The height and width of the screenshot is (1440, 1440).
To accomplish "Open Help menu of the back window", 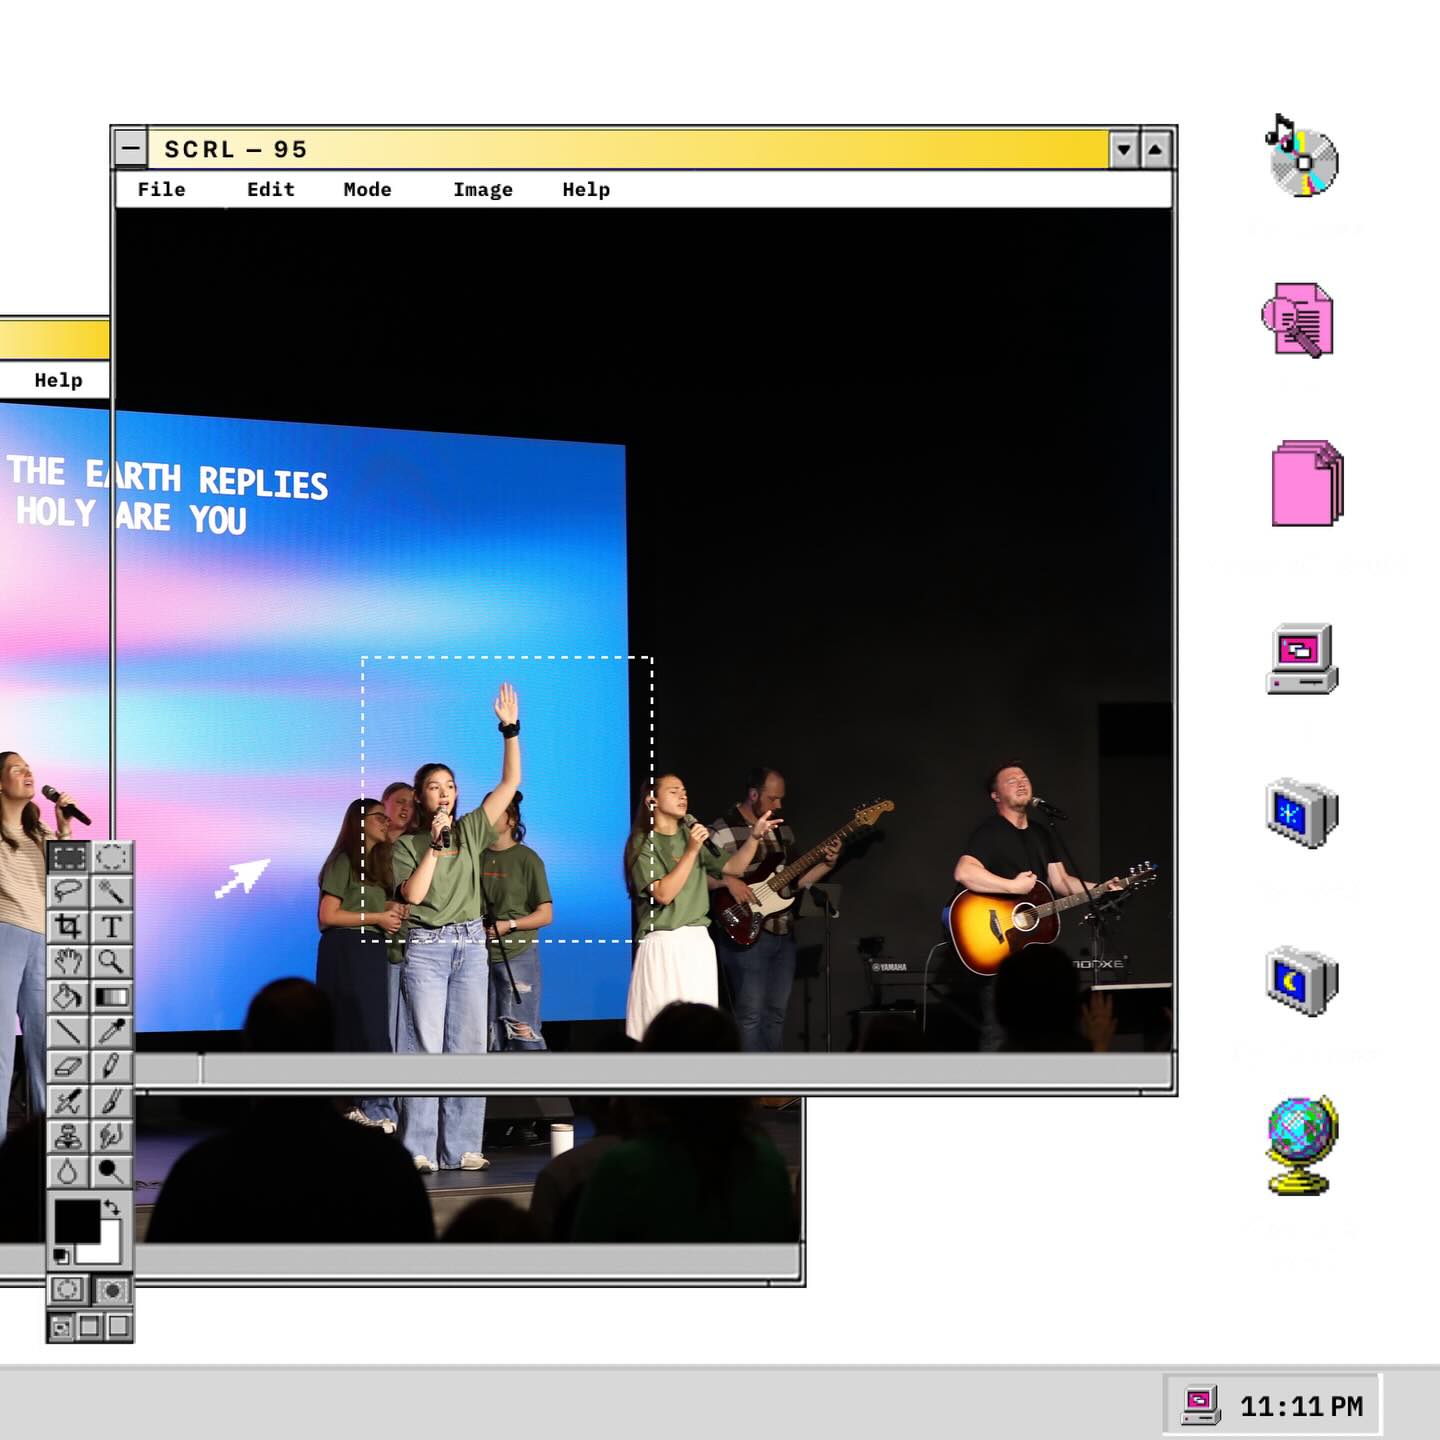I will tap(58, 380).
